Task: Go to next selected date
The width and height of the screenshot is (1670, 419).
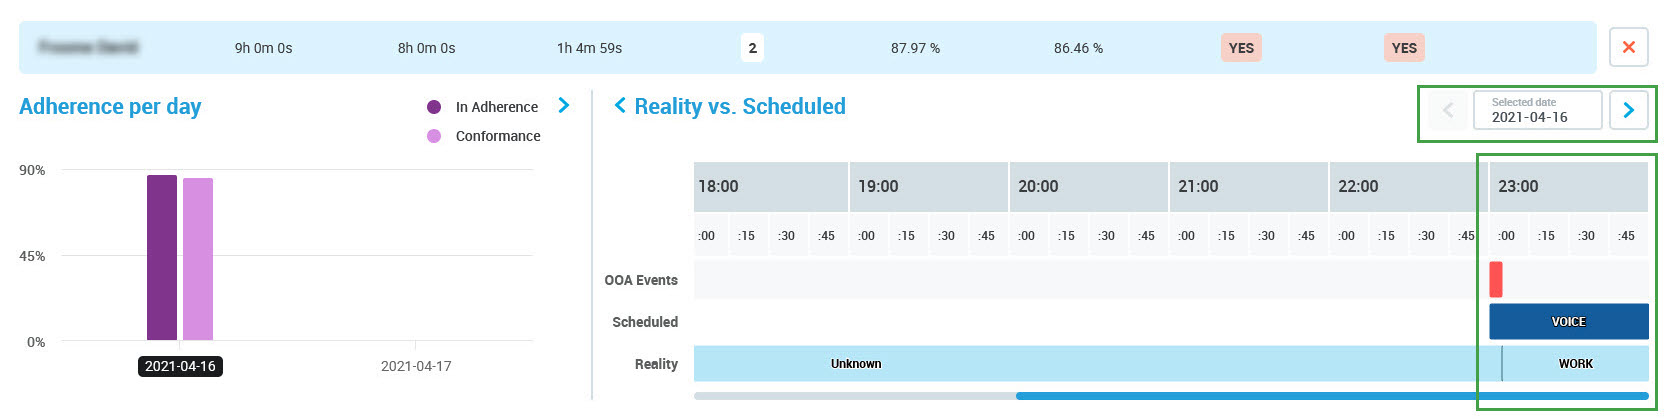Action: coord(1628,110)
